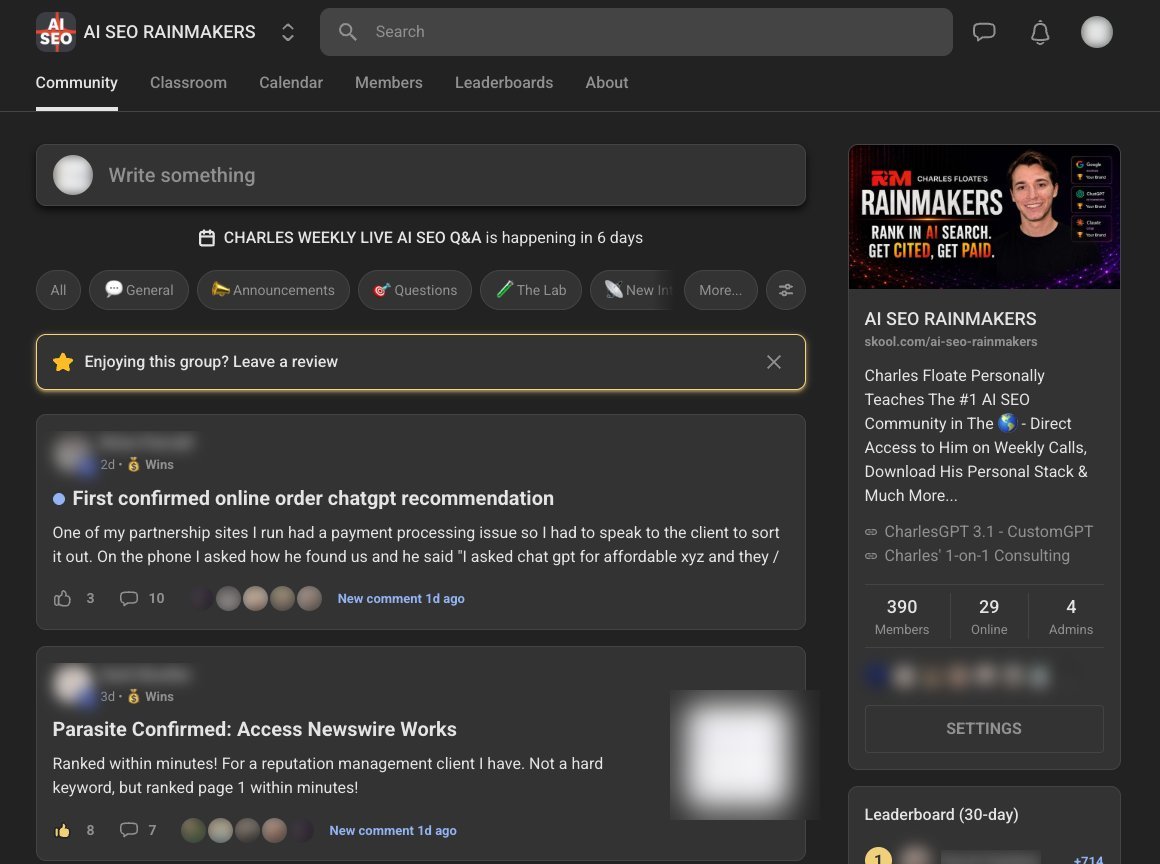Click link icon beside CharlesGPT 3.1
1160x864 pixels.
coord(871,532)
